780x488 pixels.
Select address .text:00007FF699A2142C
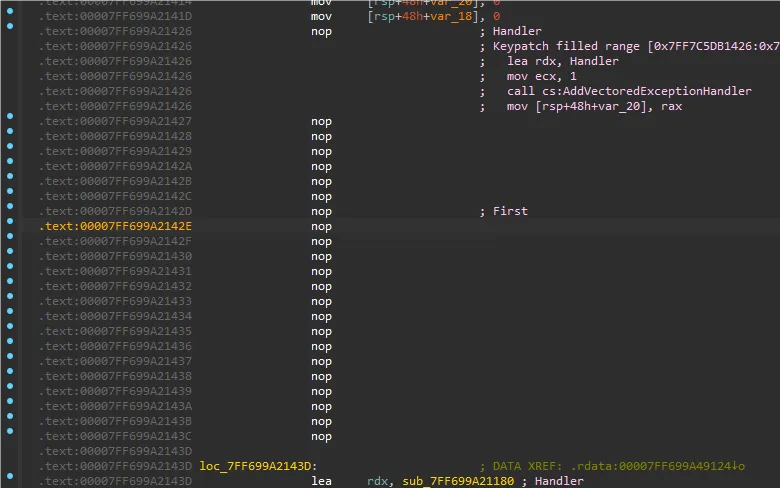(x=115, y=196)
